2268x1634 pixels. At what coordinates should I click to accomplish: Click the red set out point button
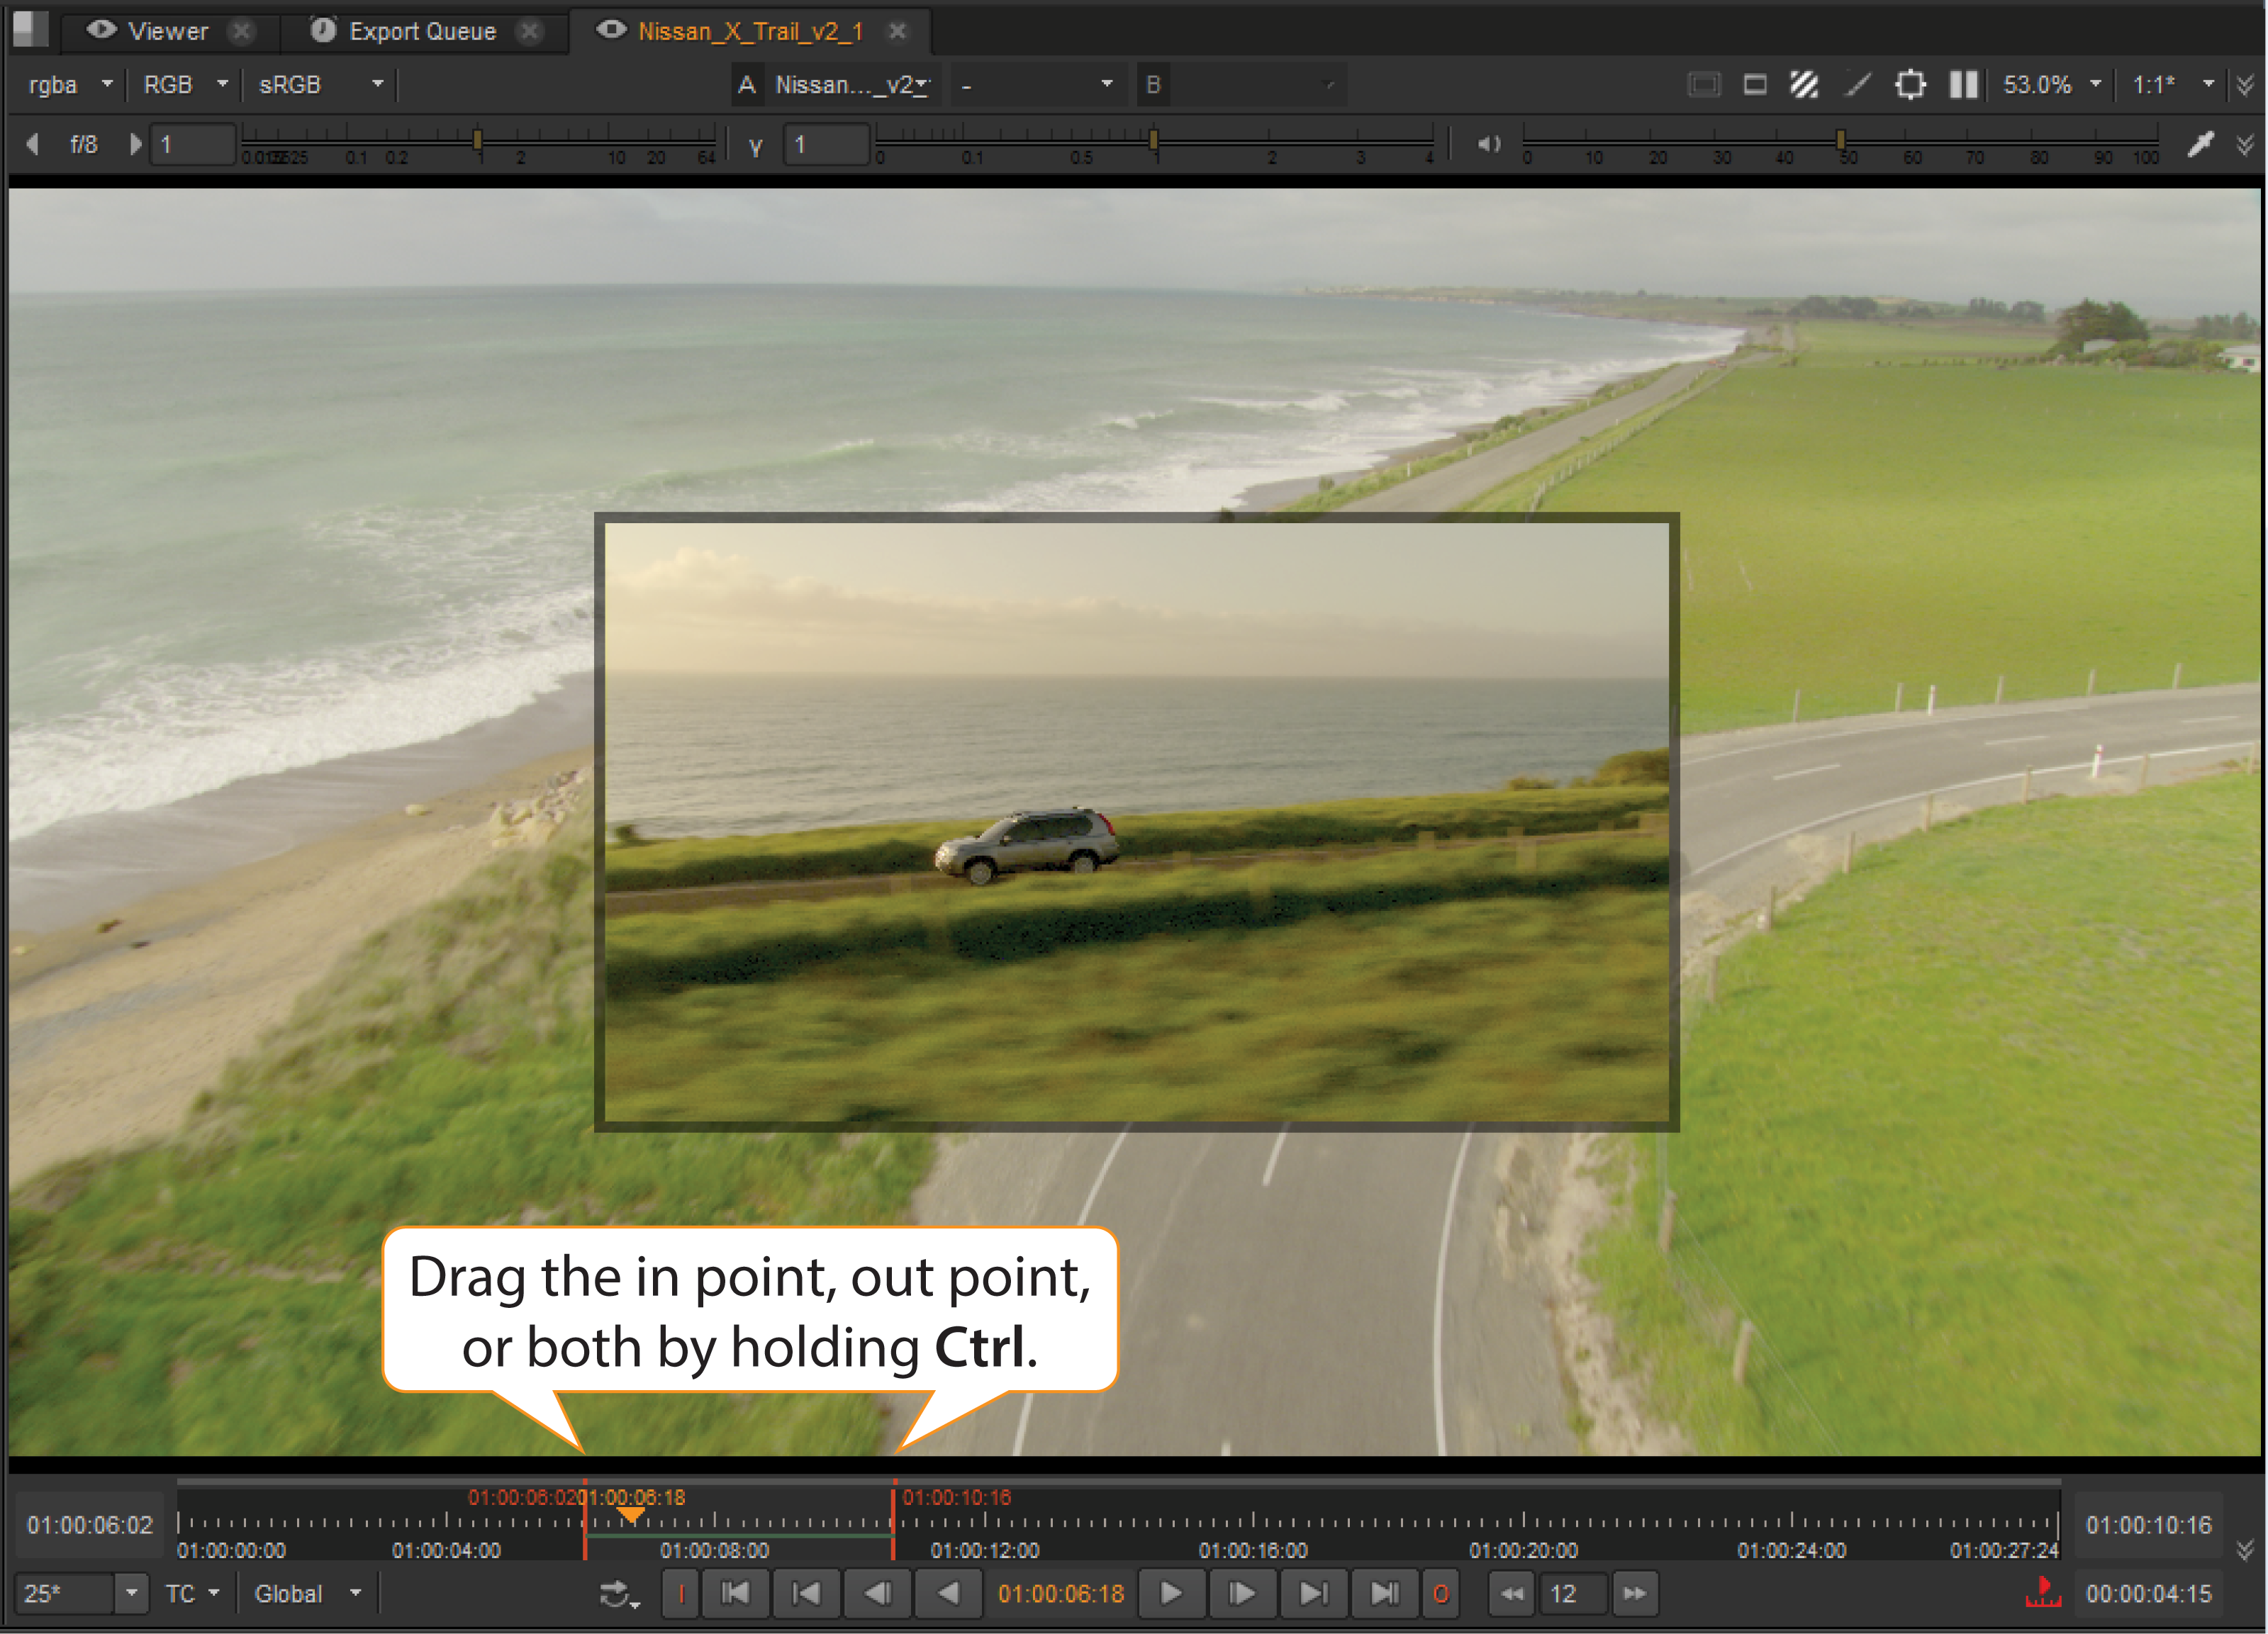(x=1440, y=1593)
